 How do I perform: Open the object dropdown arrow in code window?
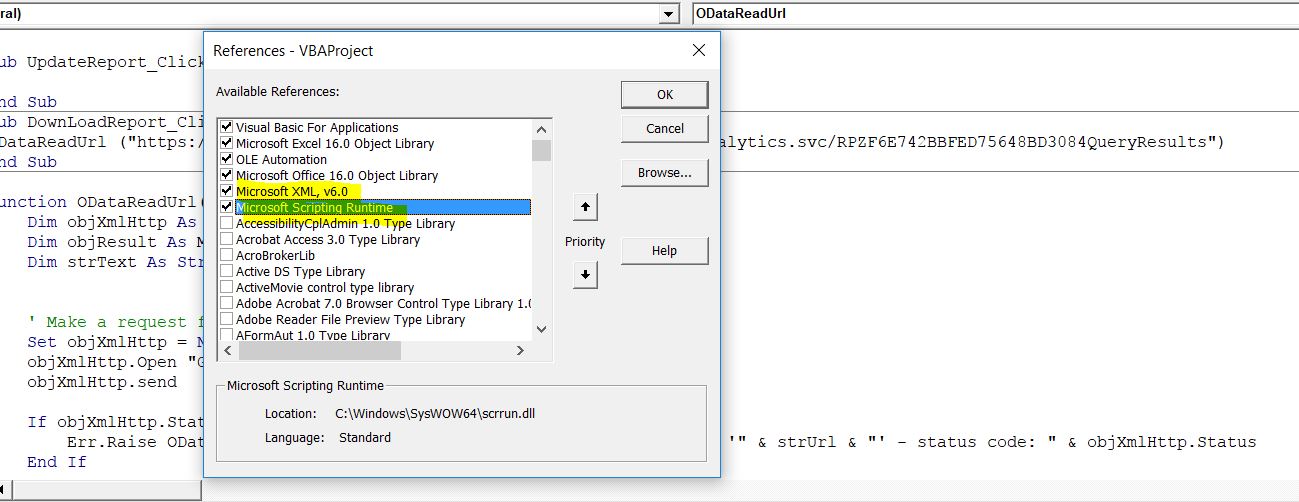(x=668, y=14)
